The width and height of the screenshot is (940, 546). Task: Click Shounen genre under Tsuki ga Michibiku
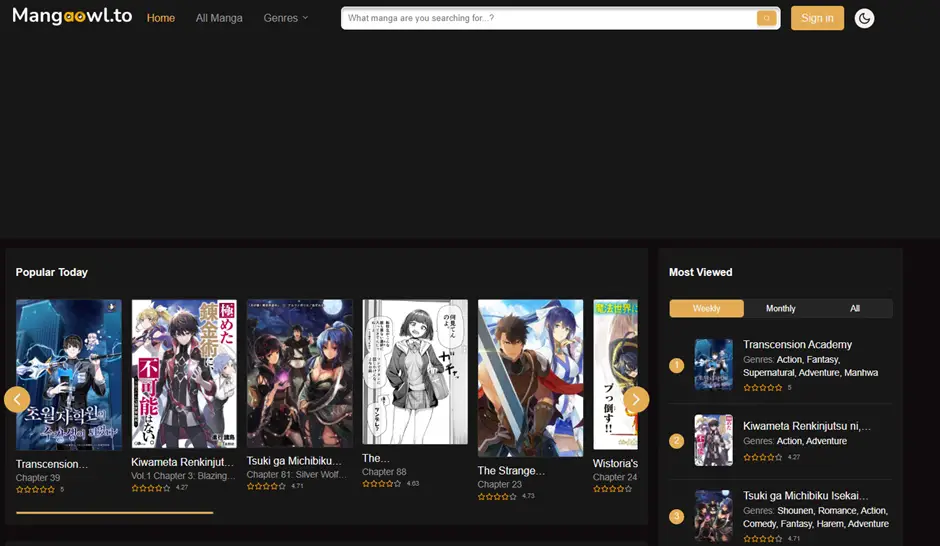coord(796,511)
